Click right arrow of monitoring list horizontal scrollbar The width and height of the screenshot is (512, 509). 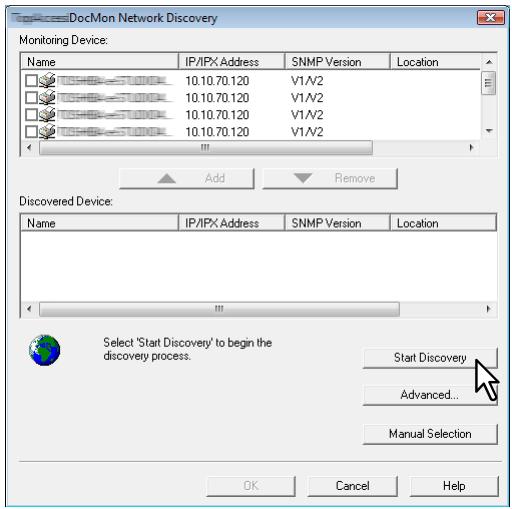471,147
